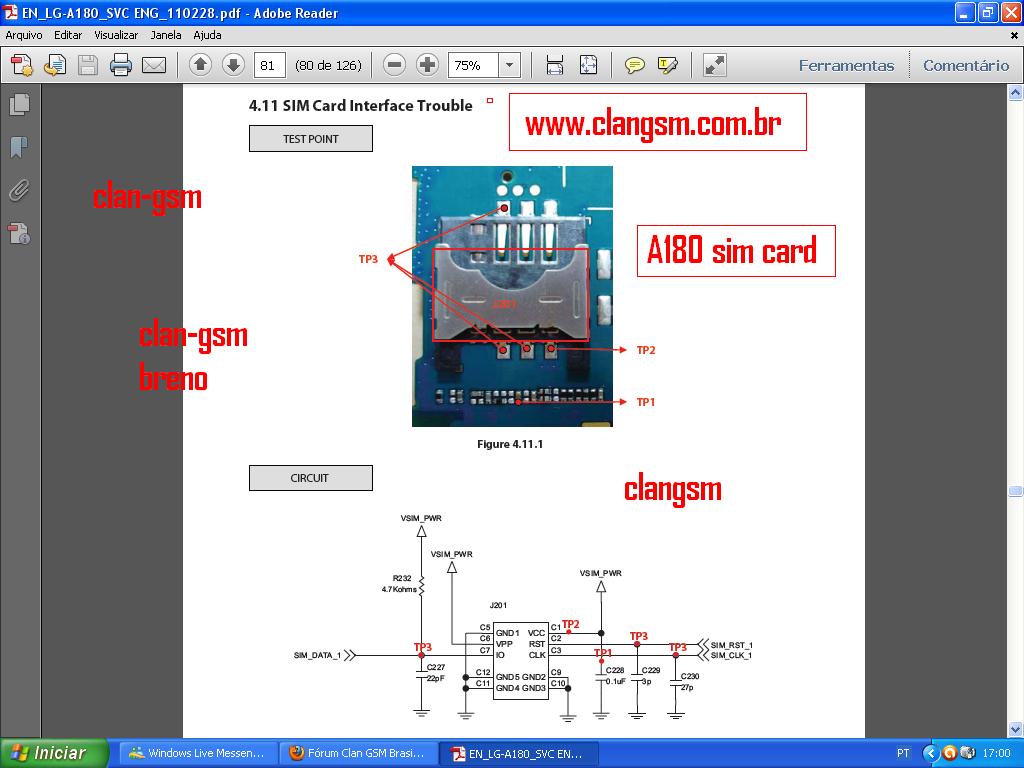The height and width of the screenshot is (768, 1024).
Task: Open the zoom percentage dropdown
Action: pyautogui.click(x=509, y=65)
